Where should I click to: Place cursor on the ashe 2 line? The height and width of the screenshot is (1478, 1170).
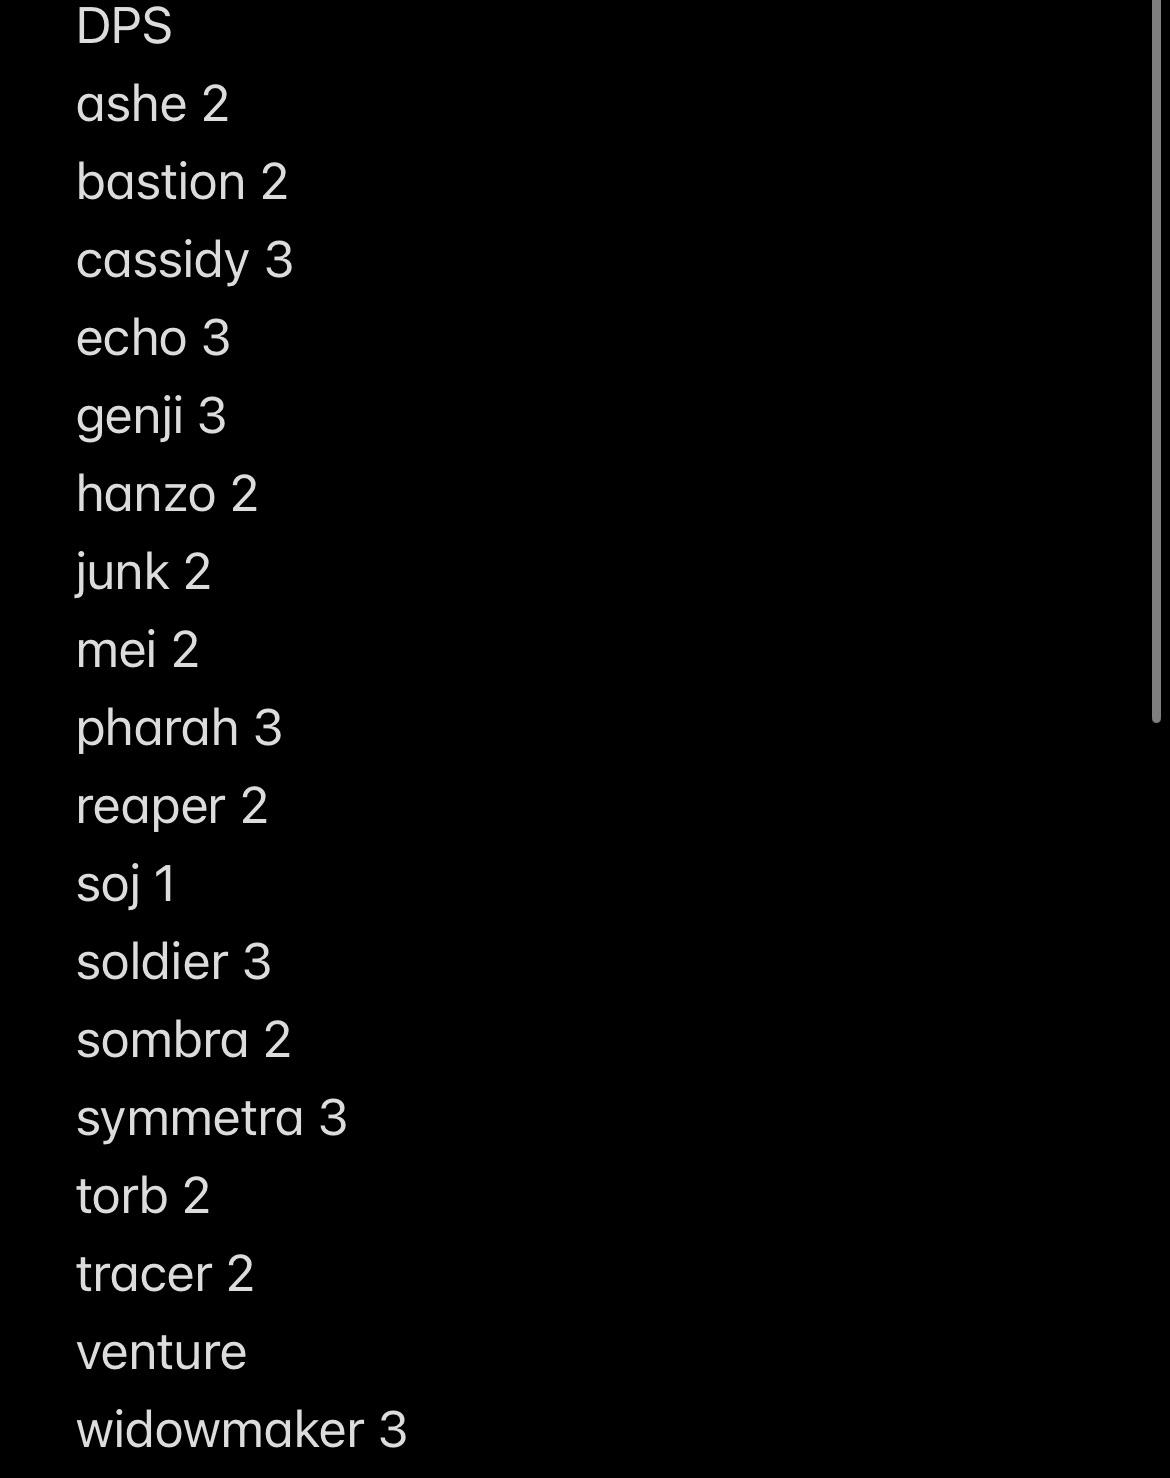[152, 104]
